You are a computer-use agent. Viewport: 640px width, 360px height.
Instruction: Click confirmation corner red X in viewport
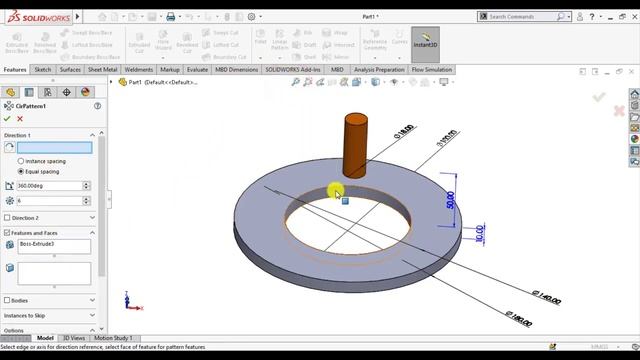(619, 111)
